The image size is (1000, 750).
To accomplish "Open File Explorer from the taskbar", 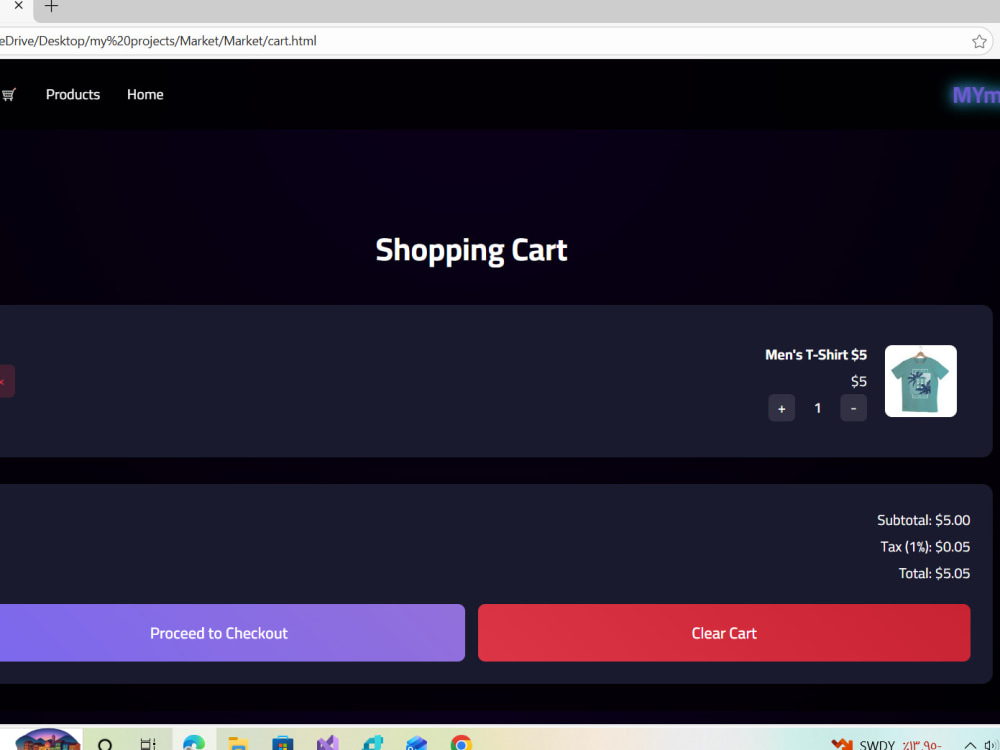I will pos(238,744).
